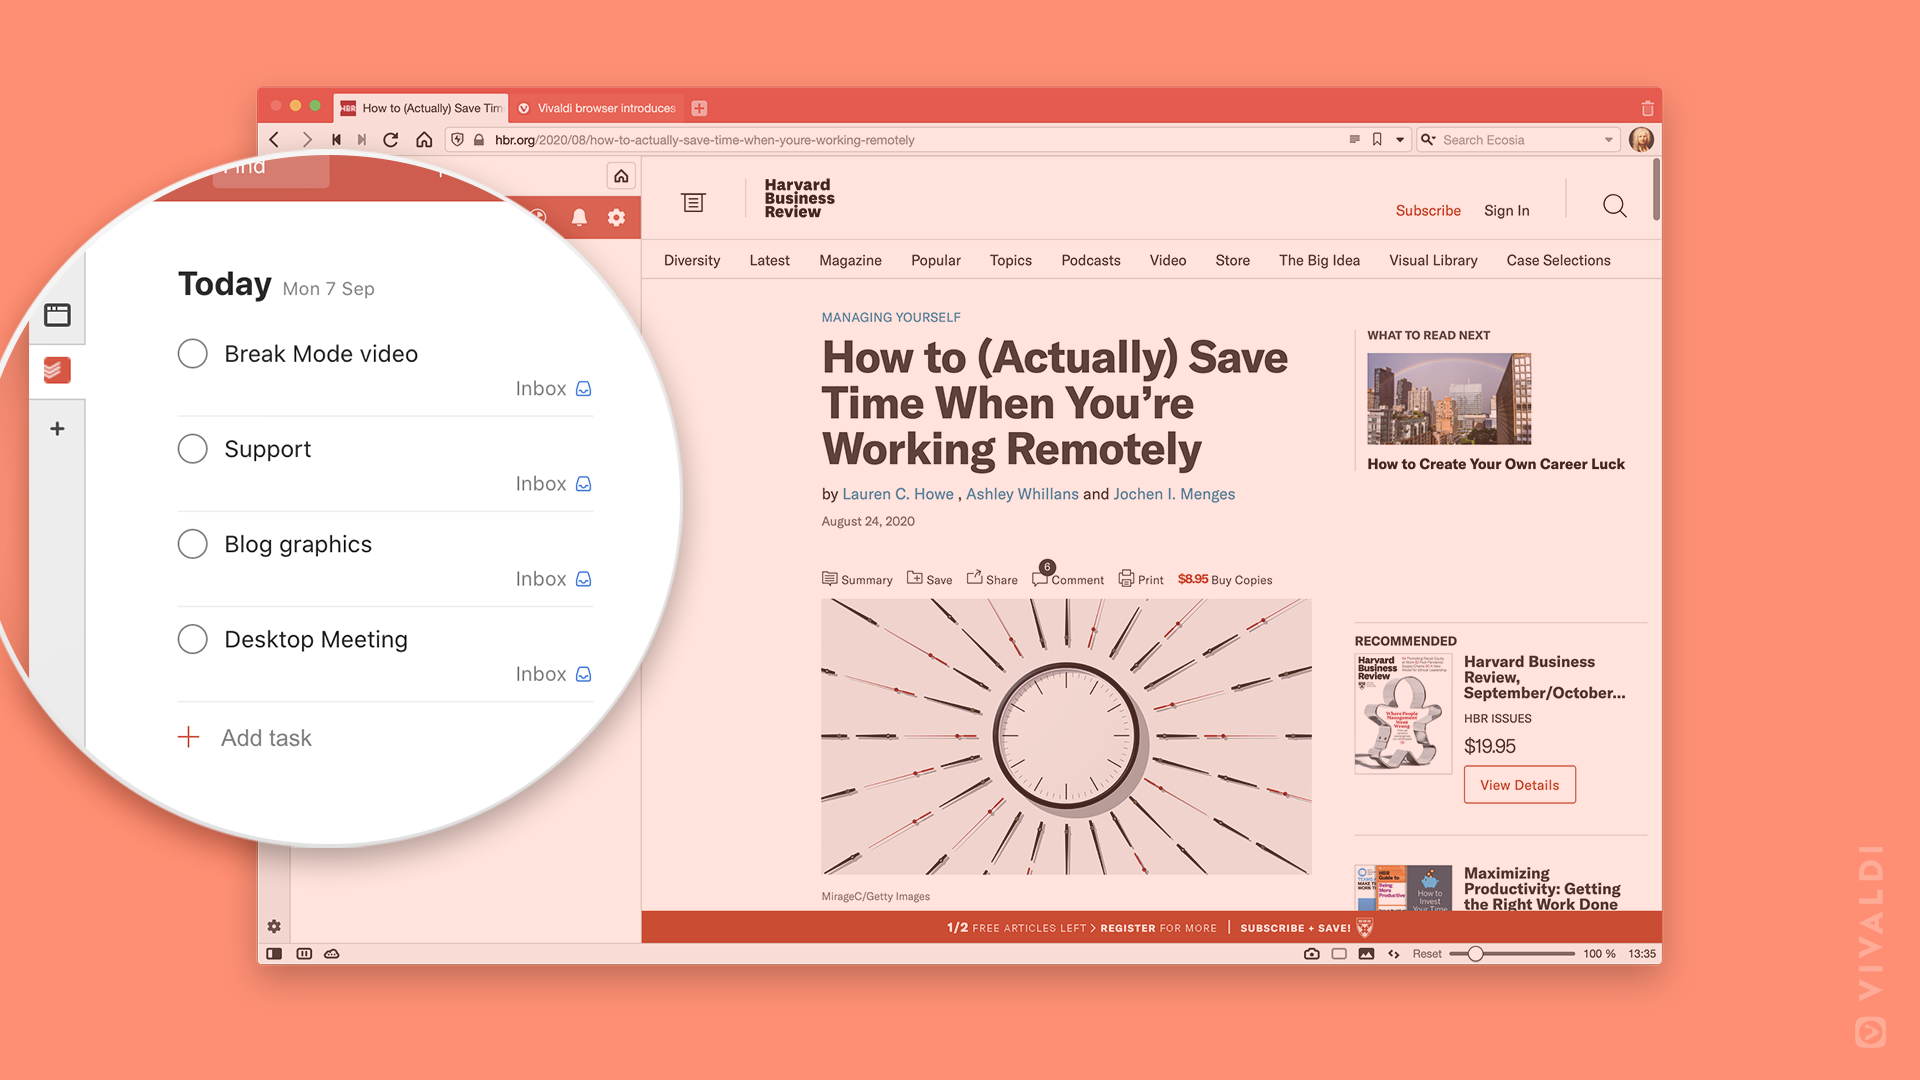Screen dimensions: 1920x1080
Task: Click the Todoist sidebar panel icon
Action: click(x=58, y=369)
